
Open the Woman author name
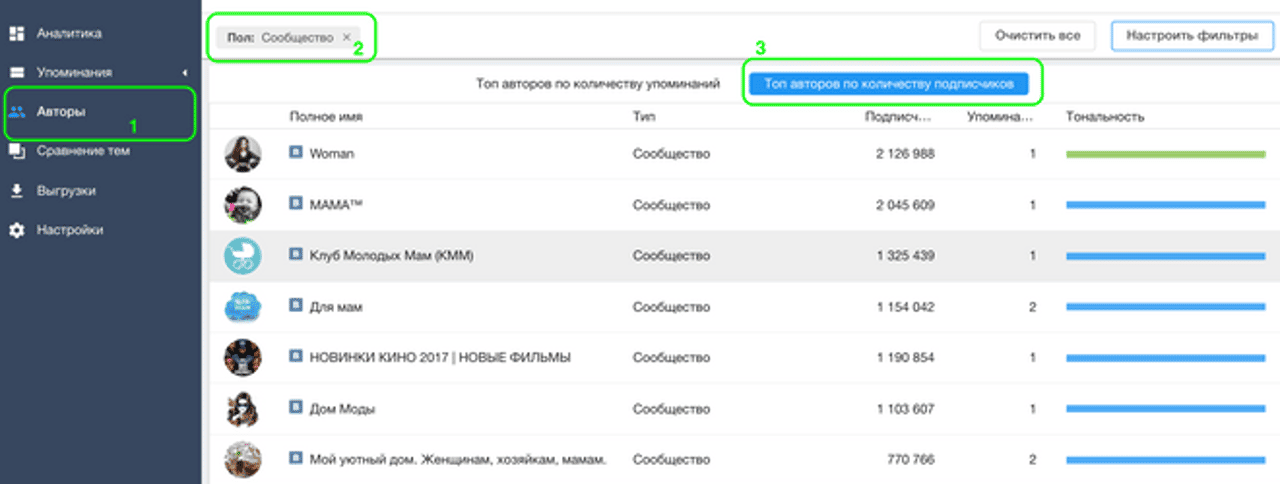pos(332,154)
